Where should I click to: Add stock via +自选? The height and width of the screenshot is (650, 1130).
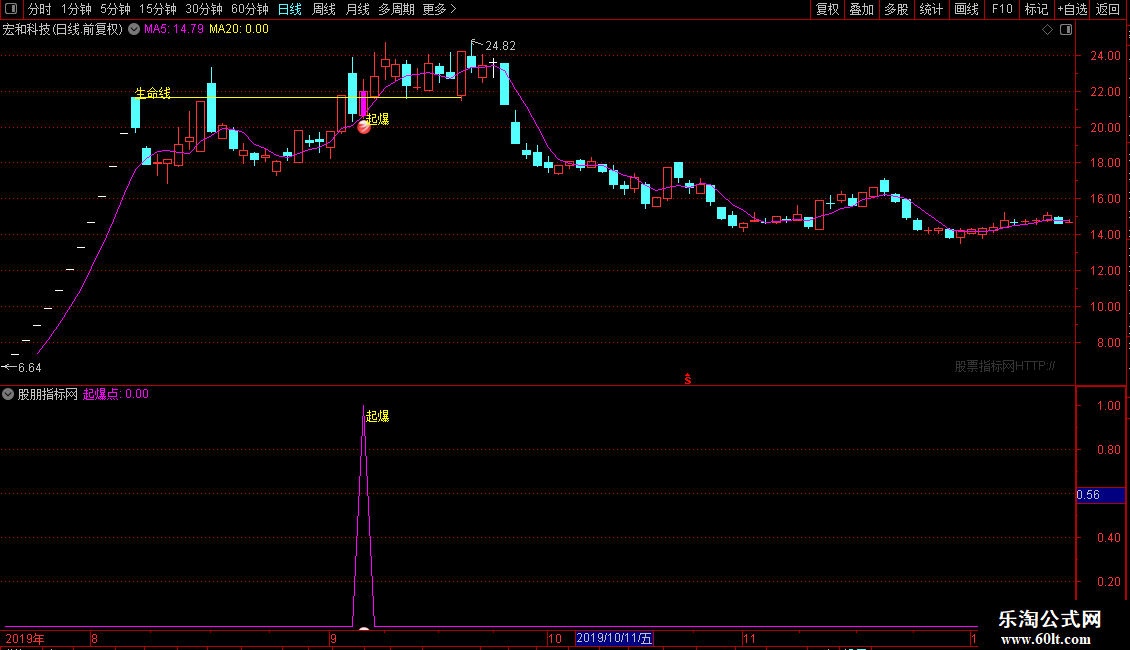(x=1072, y=9)
